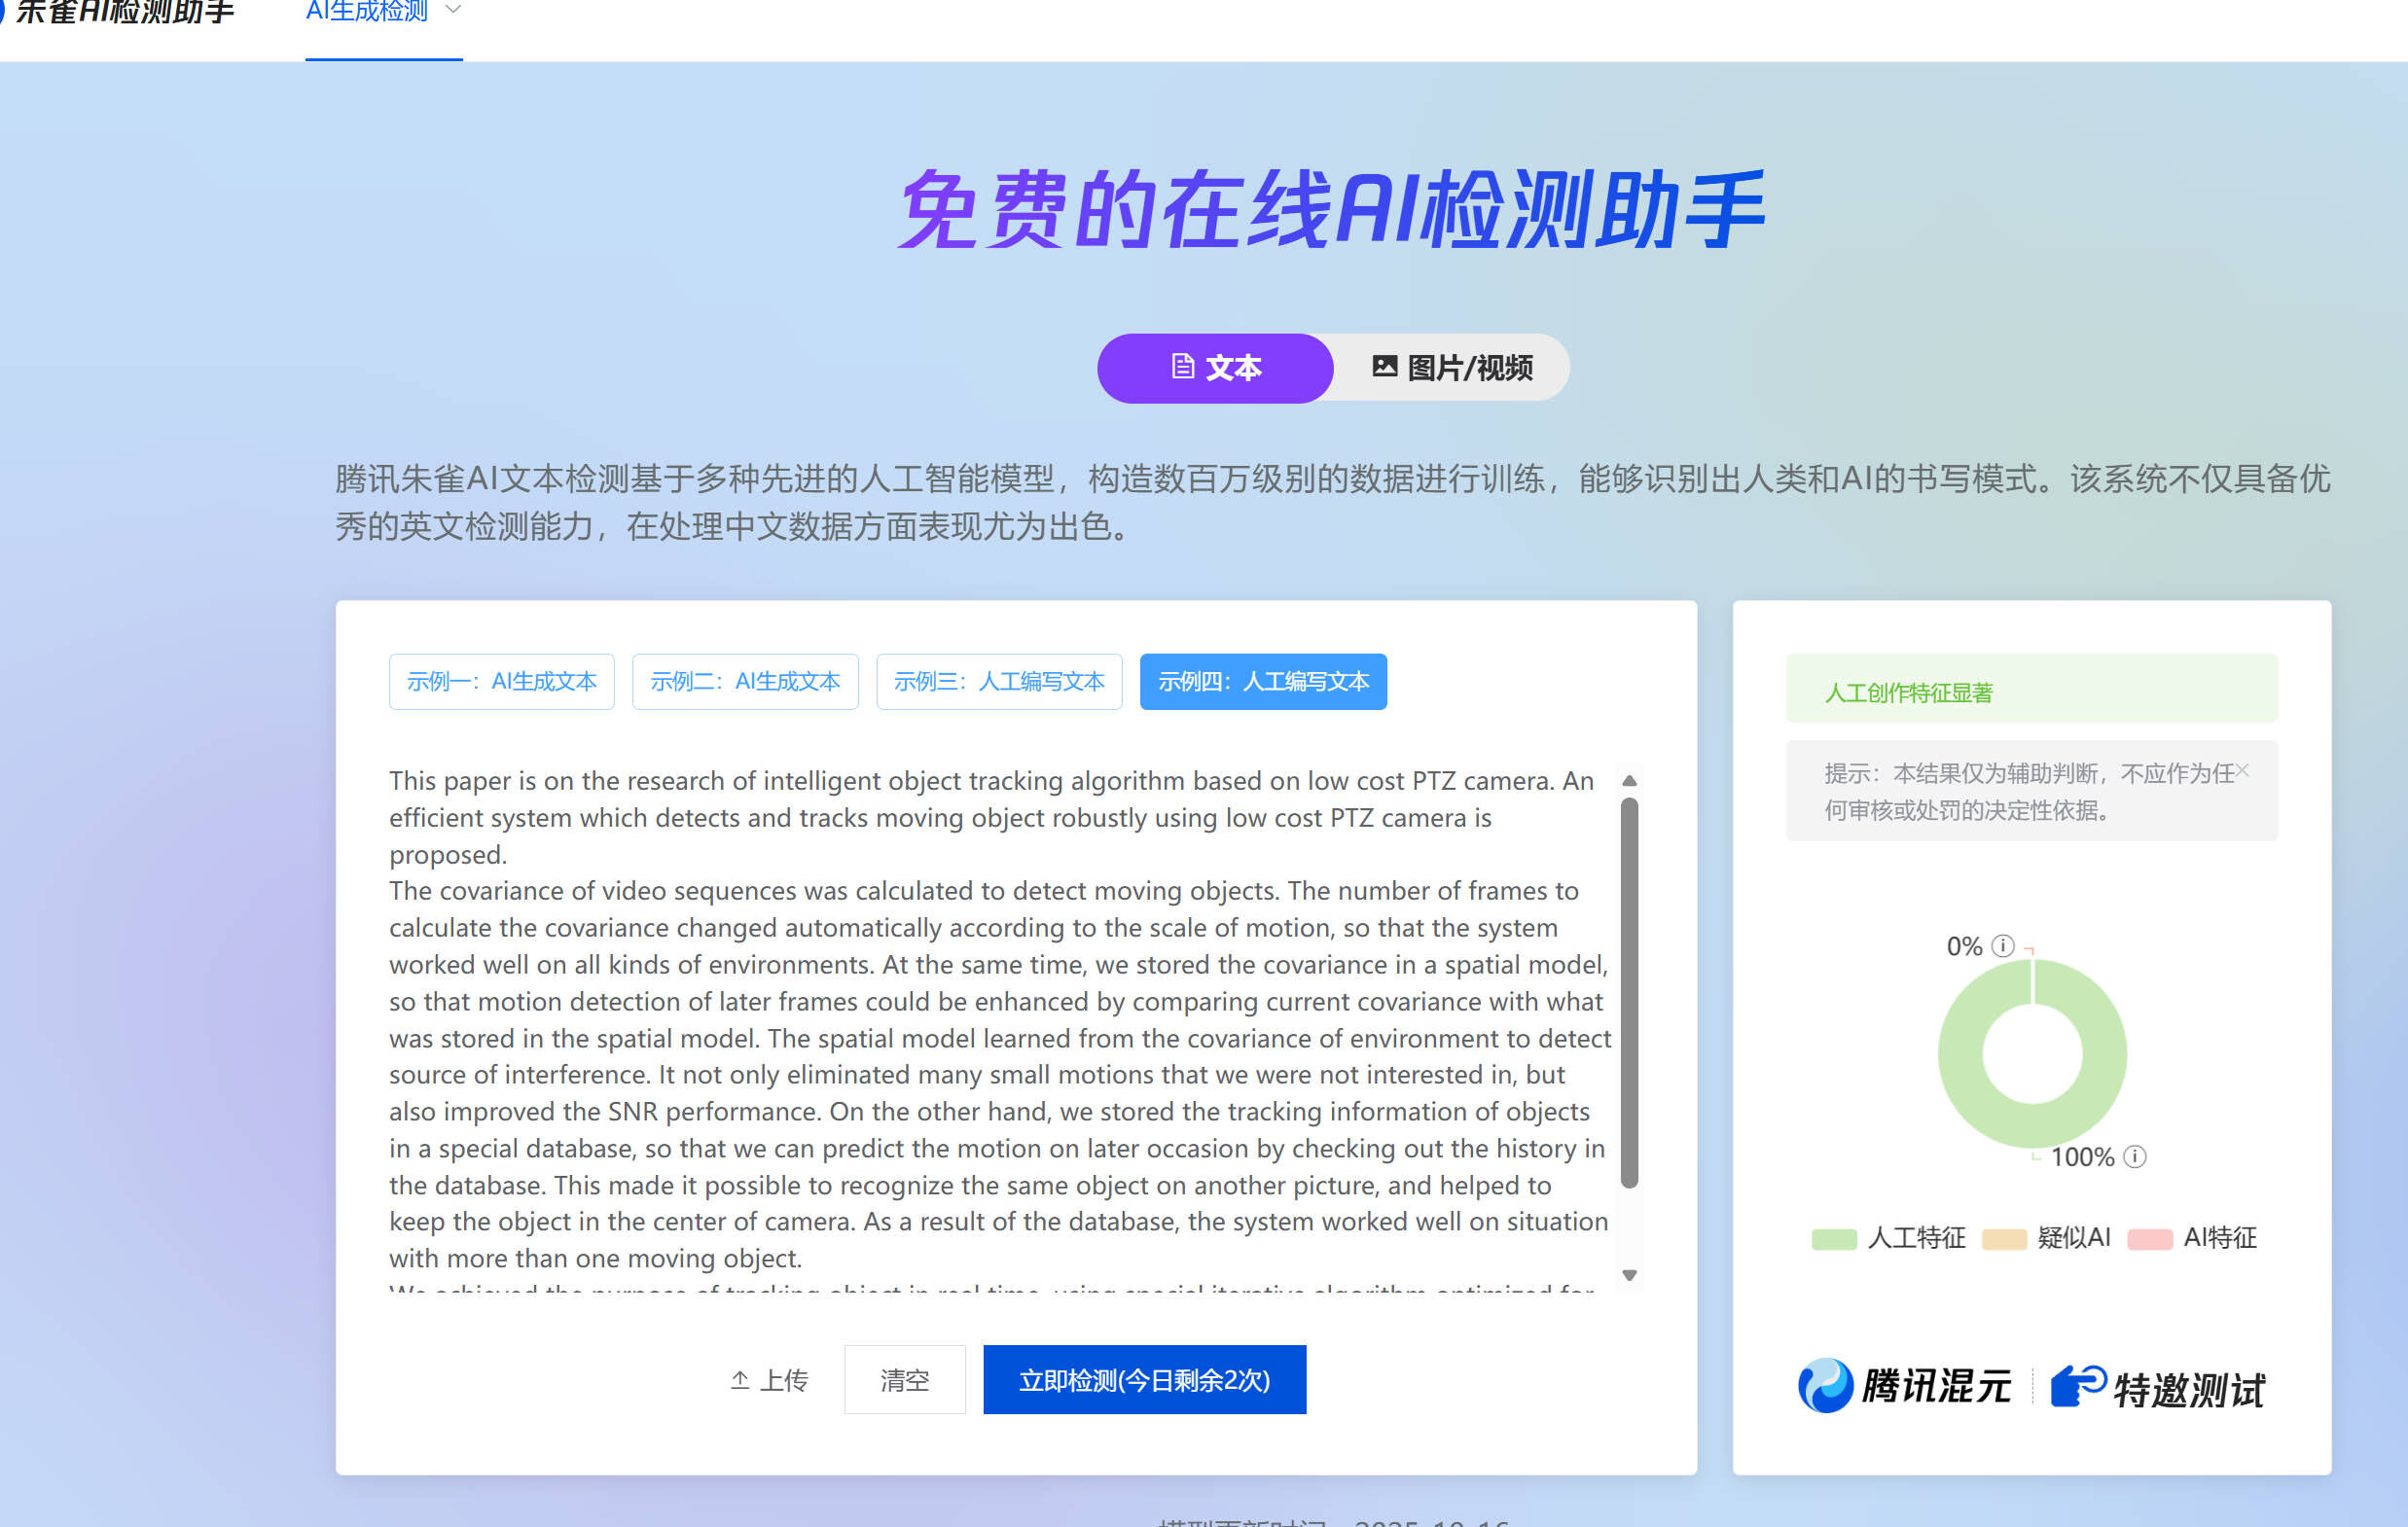Select 示例四: 人工编写文本 sample
The height and width of the screenshot is (1527, 2408).
pyautogui.click(x=1263, y=682)
